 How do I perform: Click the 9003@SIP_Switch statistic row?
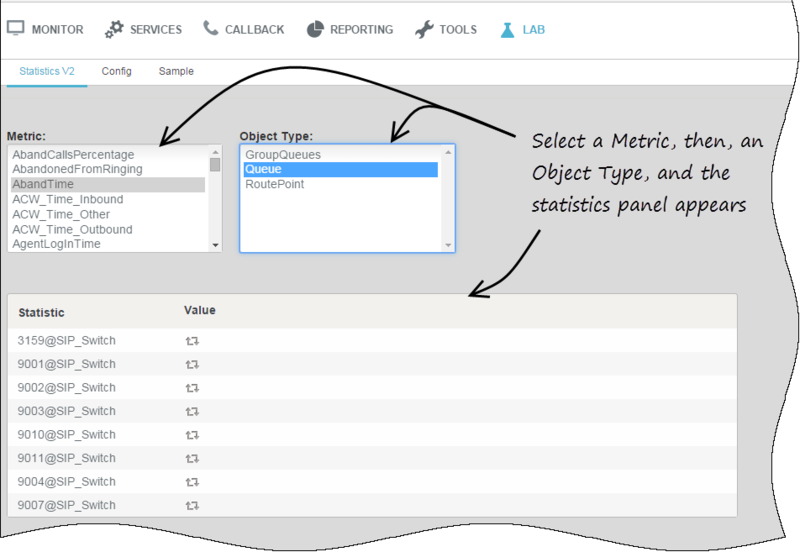(x=372, y=411)
